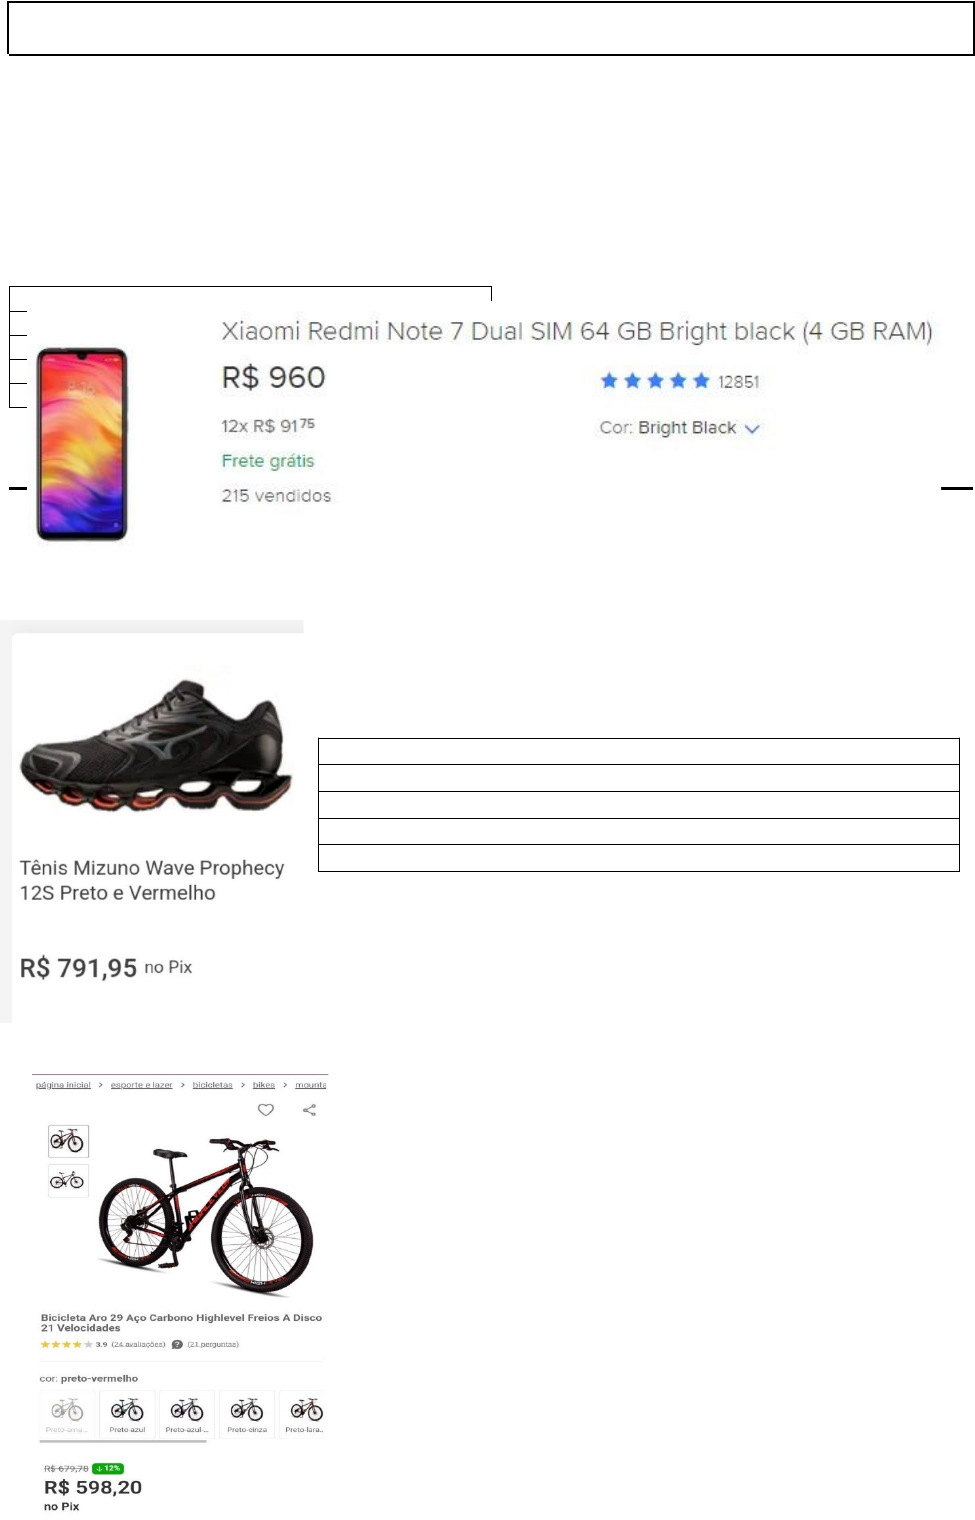Image resolution: width=975 pixels, height=1520 pixels.
Task: Open the '24 avaliações' reviews link
Action: click(x=138, y=1345)
